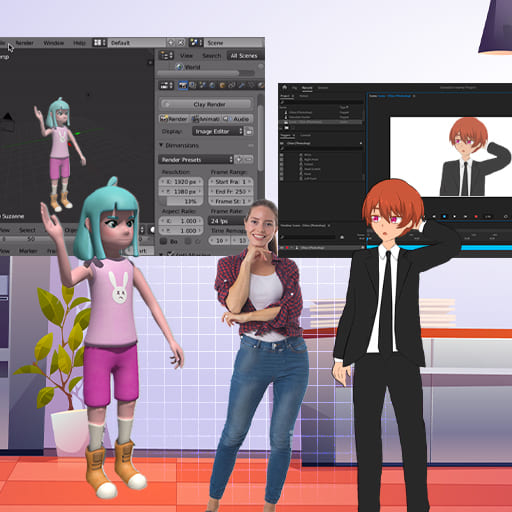Open the Select menu in viewport header
Viewport: 512px width, 512px height.
coord(27,230)
